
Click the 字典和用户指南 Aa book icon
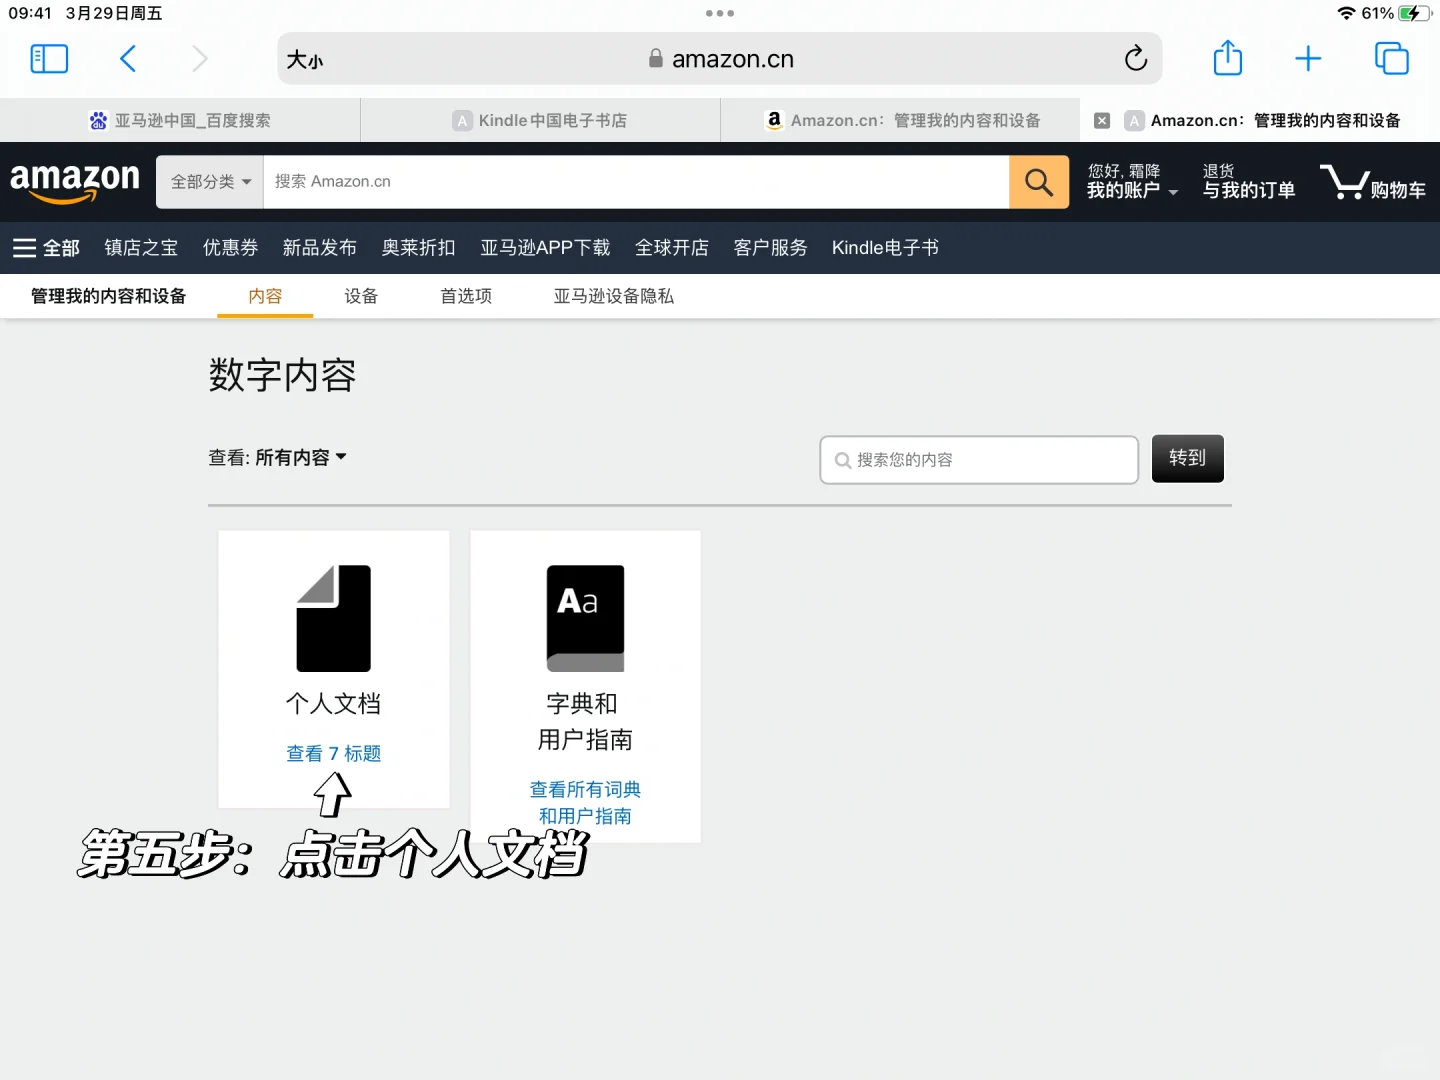click(x=585, y=618)
